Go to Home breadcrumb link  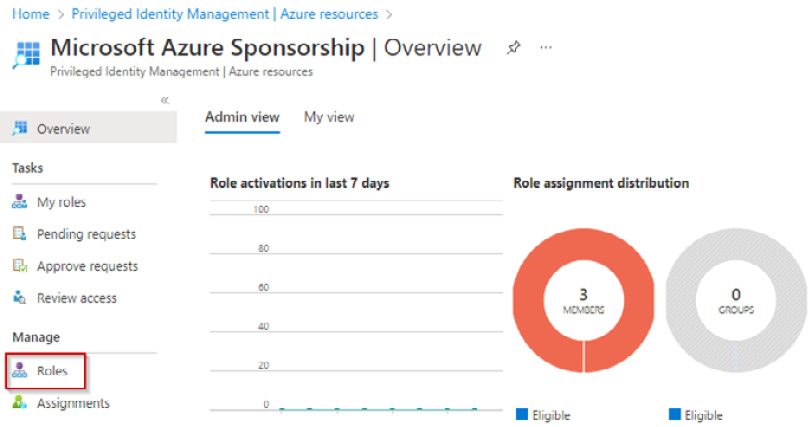tap(31, 14)
